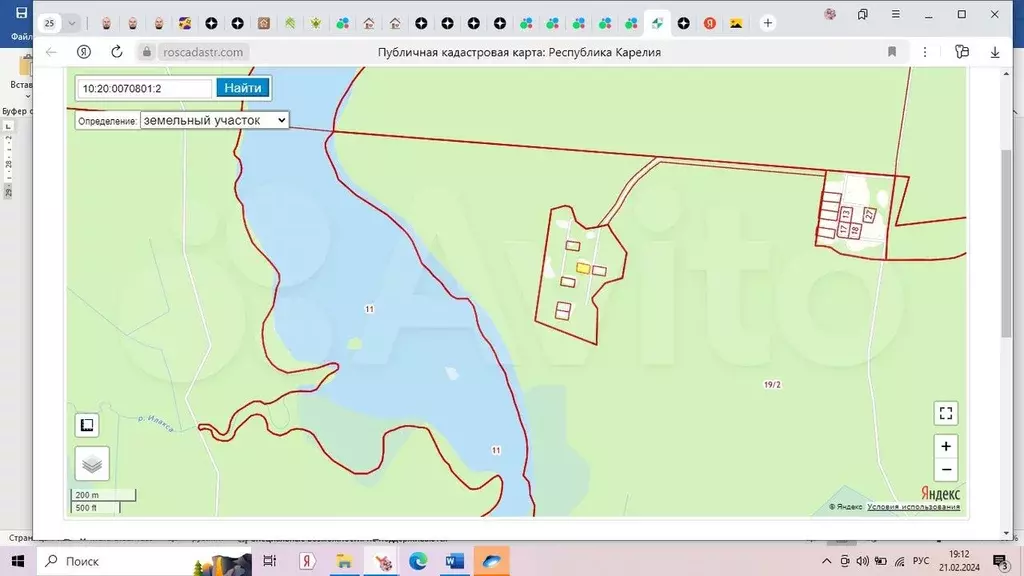Select the yellow highlighted land parcel
1024x576 pixels.
pyautogui.click(x=582, y=268)
